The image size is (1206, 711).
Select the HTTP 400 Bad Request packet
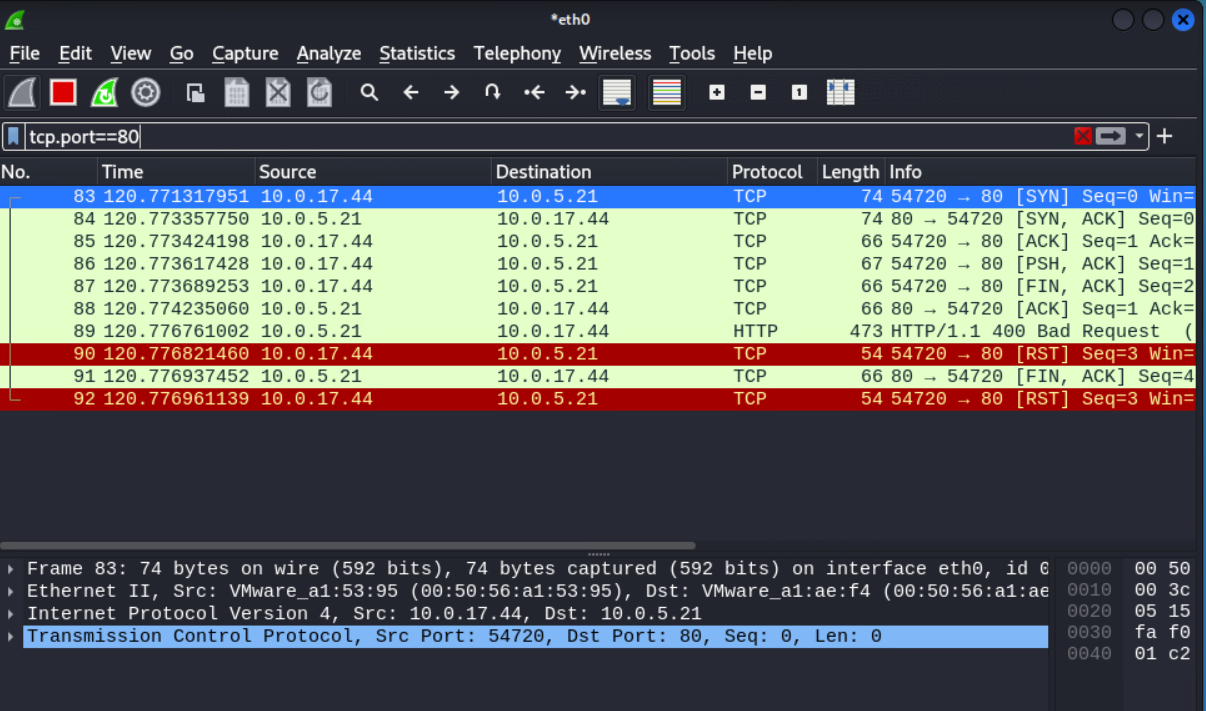click(600, 331)
